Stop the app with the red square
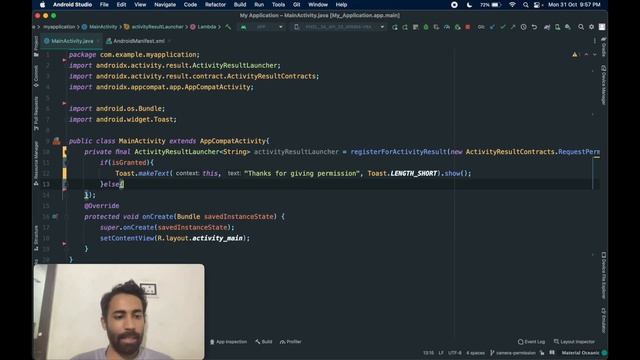640x360 pixels. click(468, 27)
